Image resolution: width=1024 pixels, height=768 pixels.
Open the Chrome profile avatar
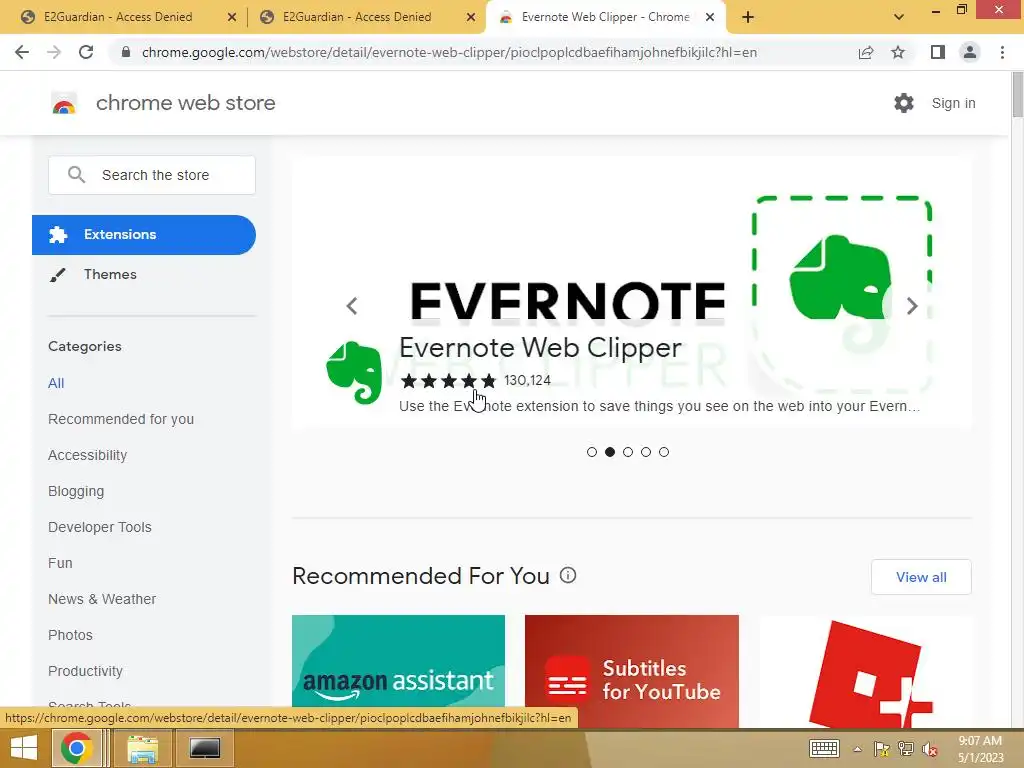pos(970,52)
